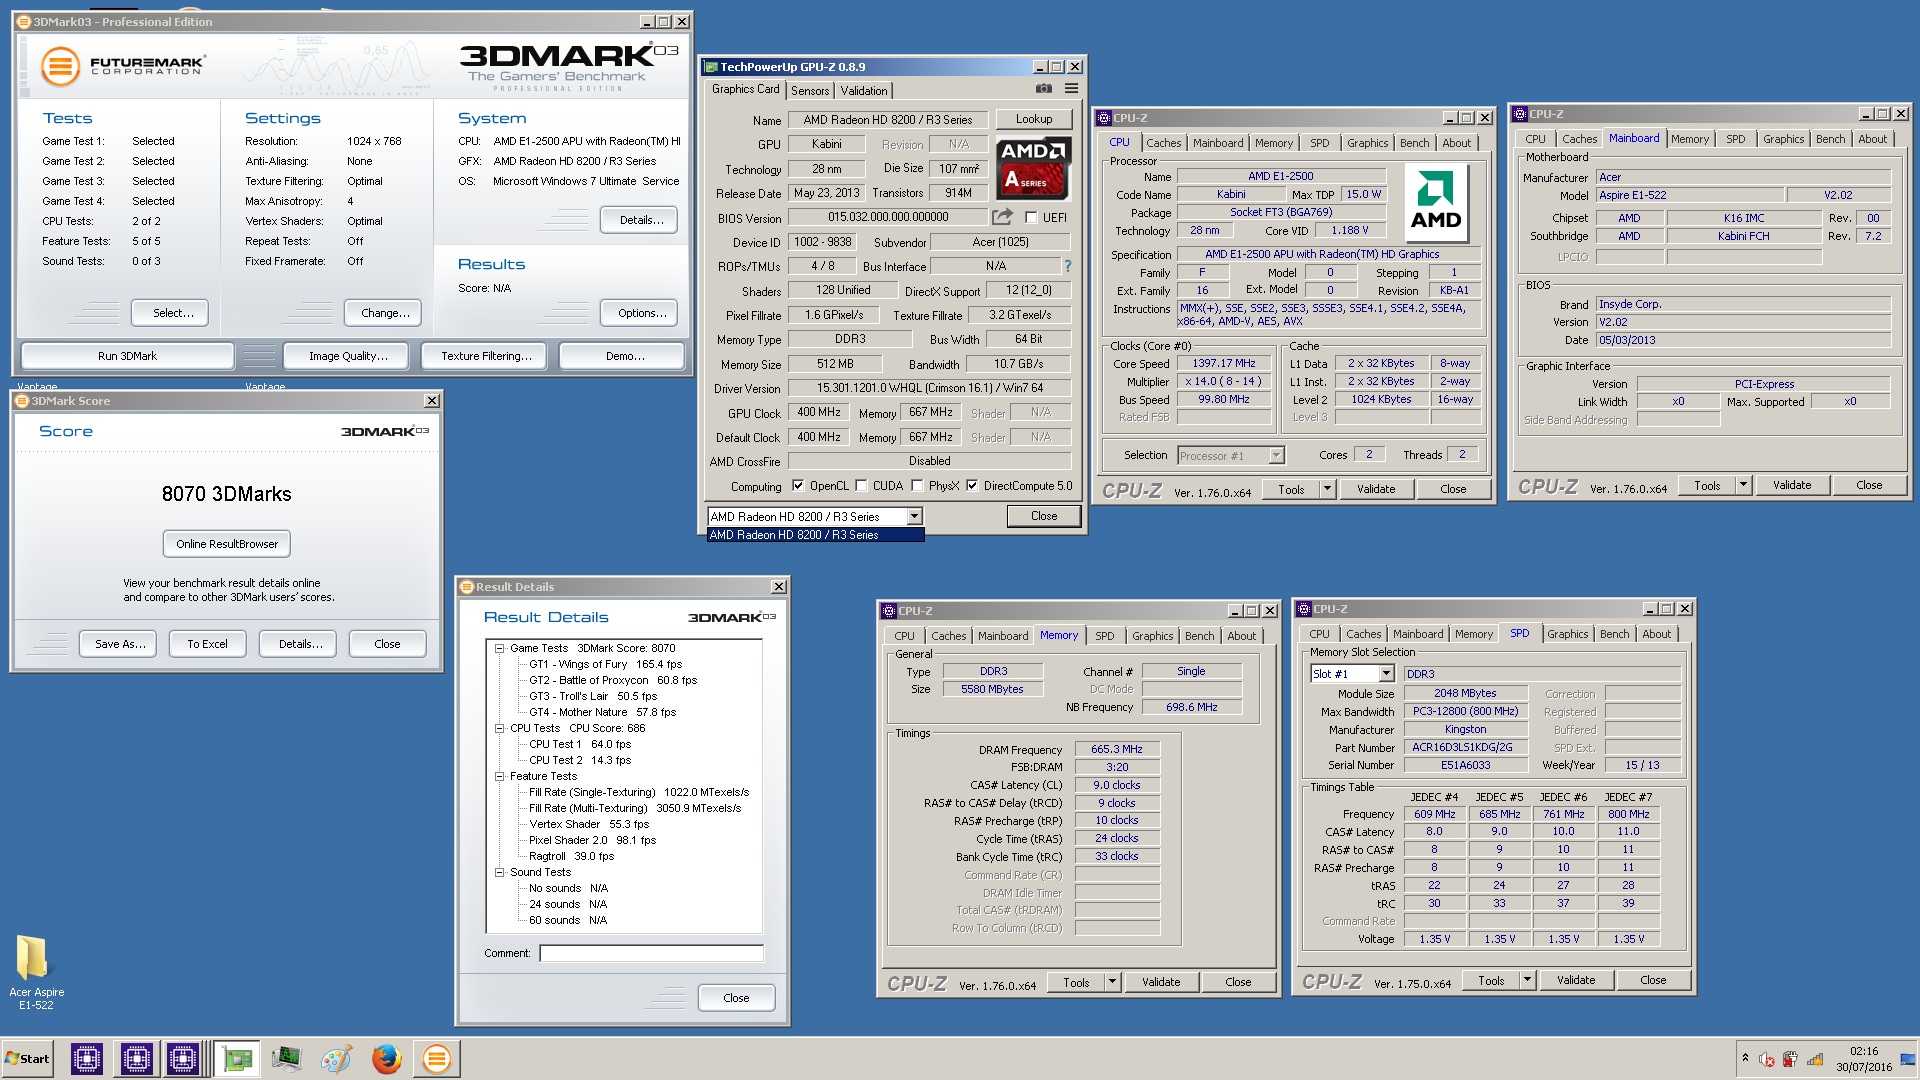Click the AMD A-Series logo in GPU-Z

(x=1033, y=168)
